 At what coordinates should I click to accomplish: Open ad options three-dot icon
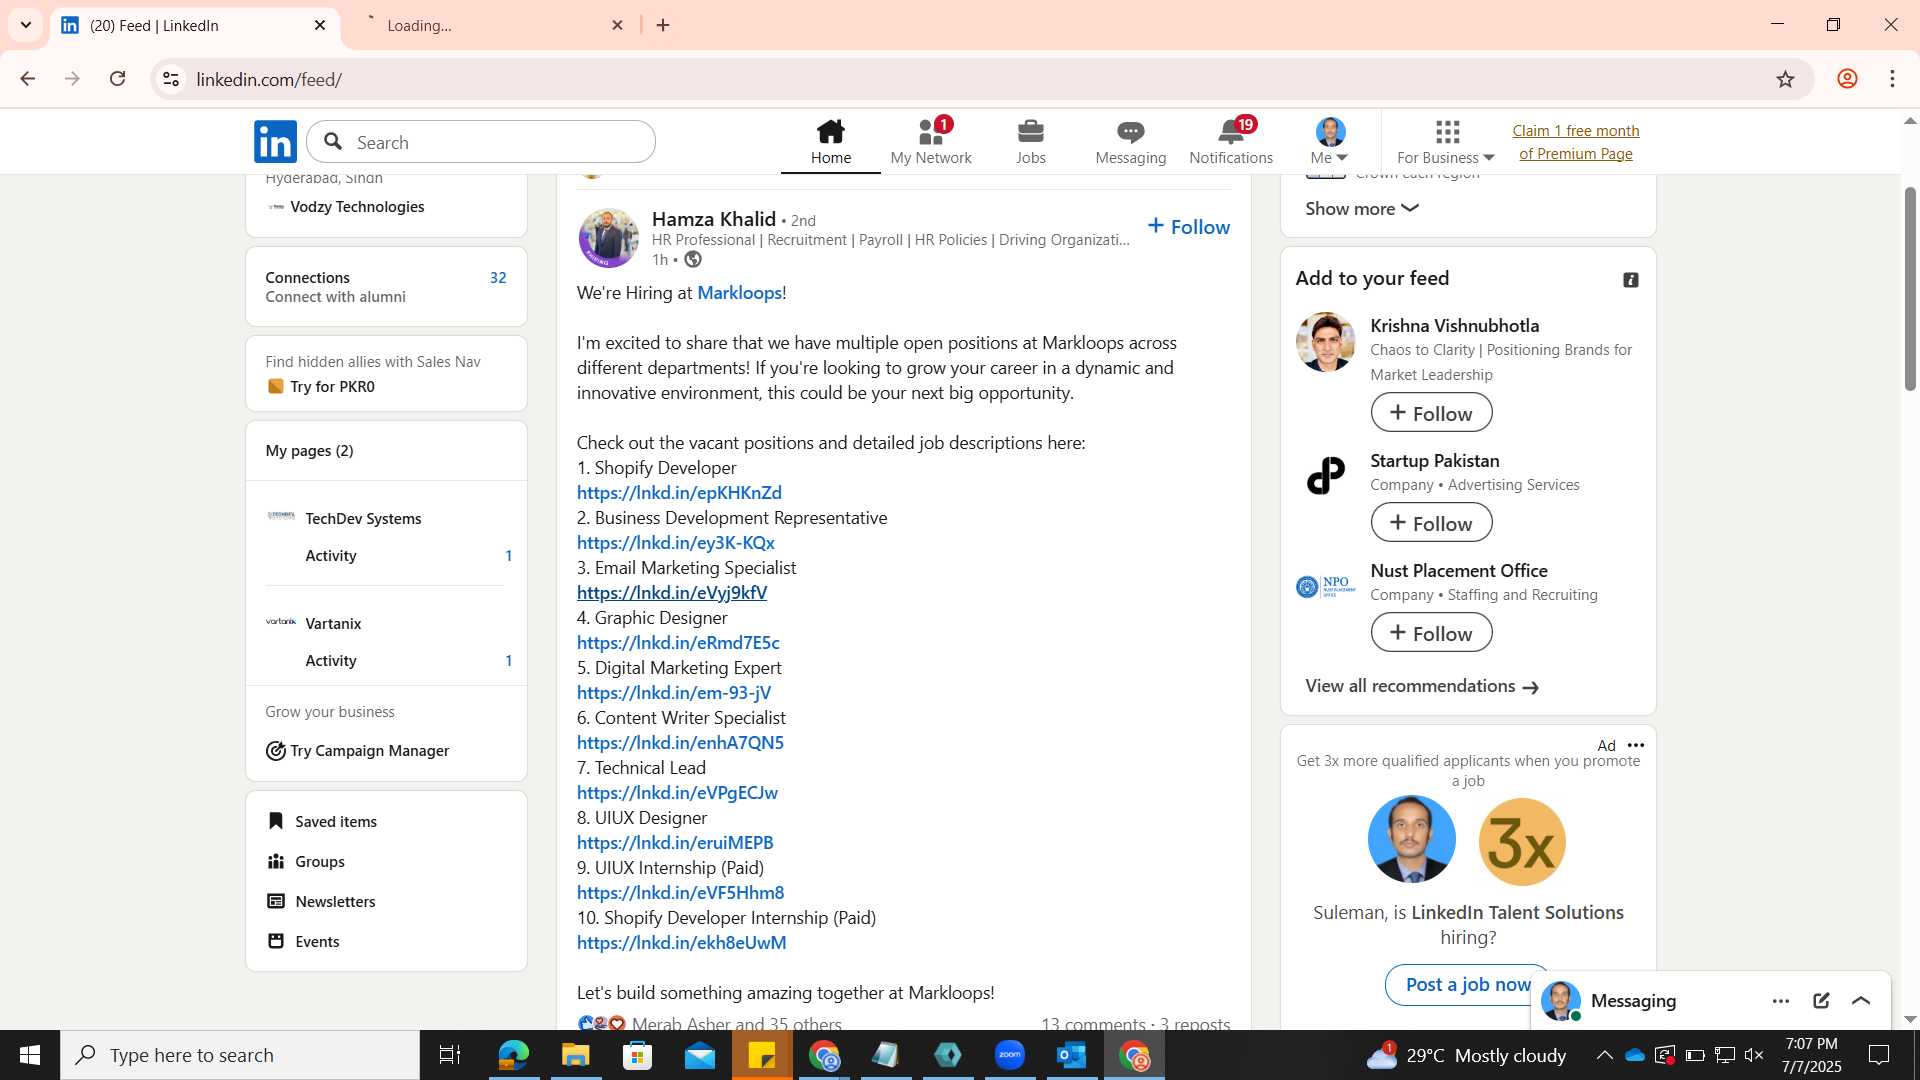pyautogui.click(x=1635, y=745)
